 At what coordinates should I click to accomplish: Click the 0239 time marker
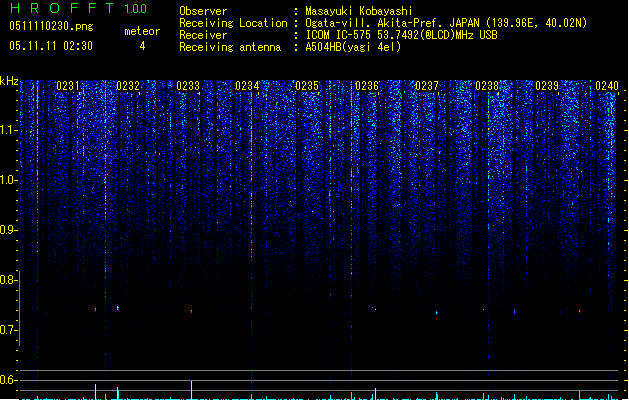tap(547, 86)
